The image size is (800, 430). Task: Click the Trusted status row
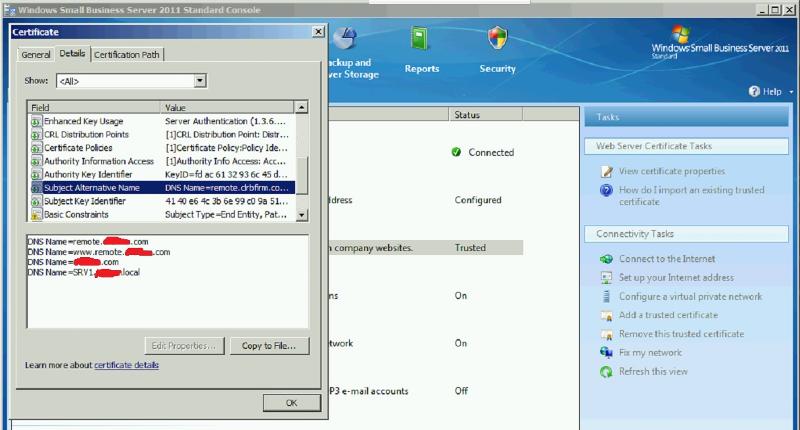click(426, 248)
